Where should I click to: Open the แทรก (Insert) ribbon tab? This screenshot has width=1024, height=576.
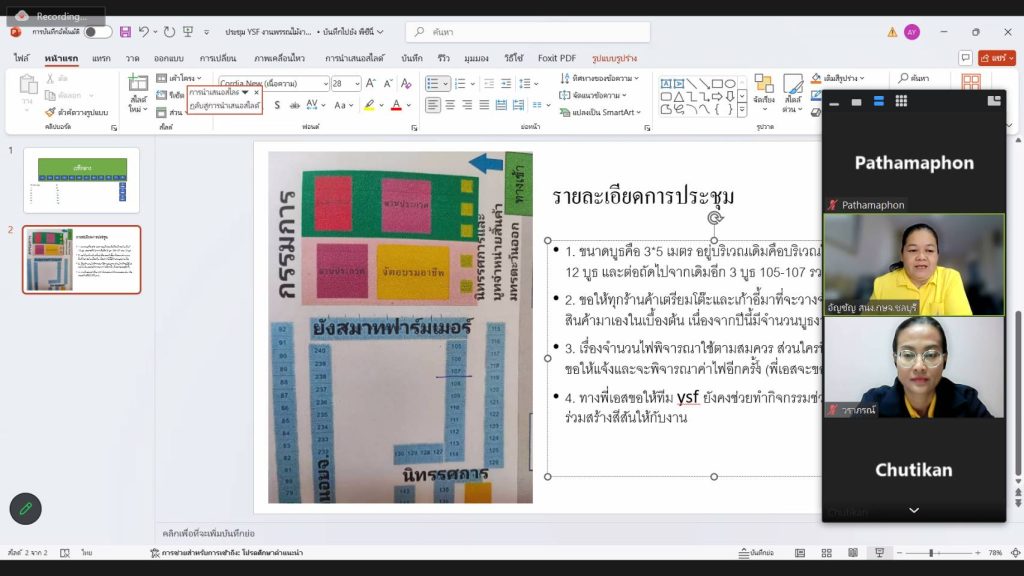(101, 58)
